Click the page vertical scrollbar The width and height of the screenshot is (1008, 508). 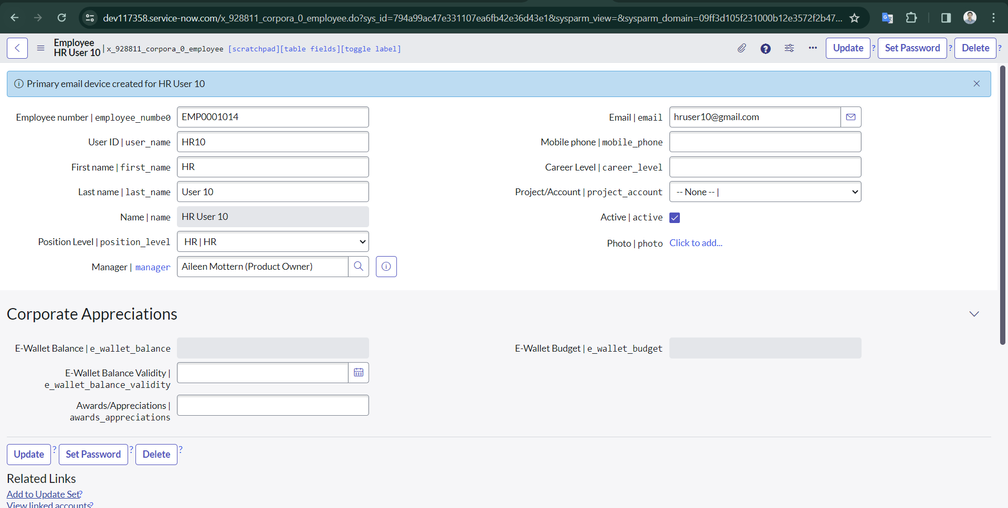tap(1004, 206)
